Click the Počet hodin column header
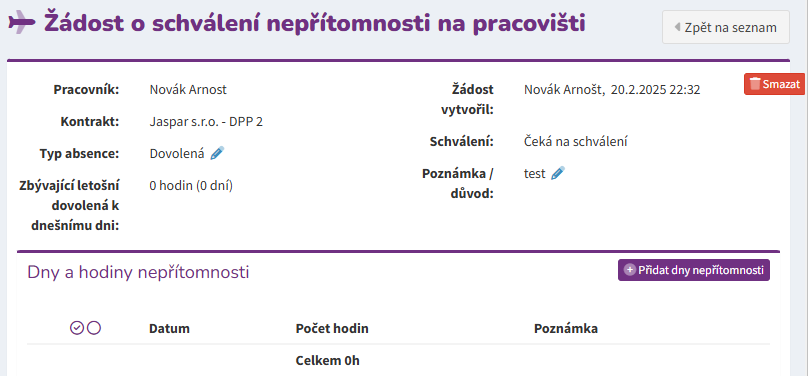This screenshot has height=376, width=808. point(332,329)
